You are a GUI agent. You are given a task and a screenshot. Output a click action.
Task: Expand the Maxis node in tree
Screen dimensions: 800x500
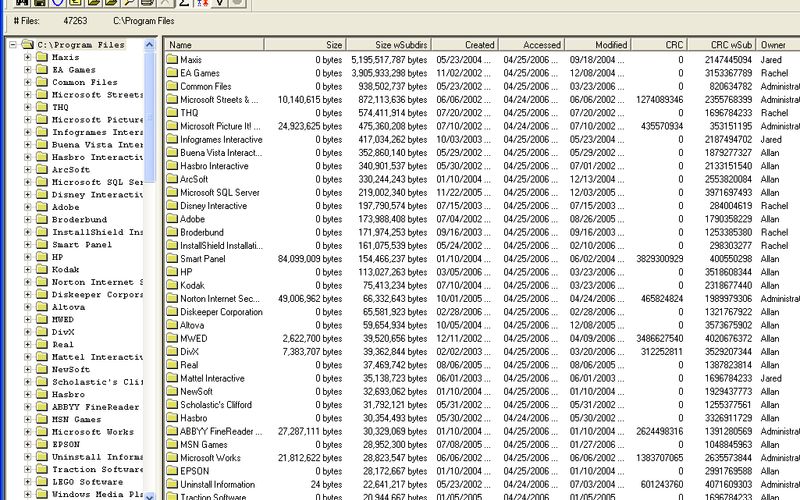point(28,57)
